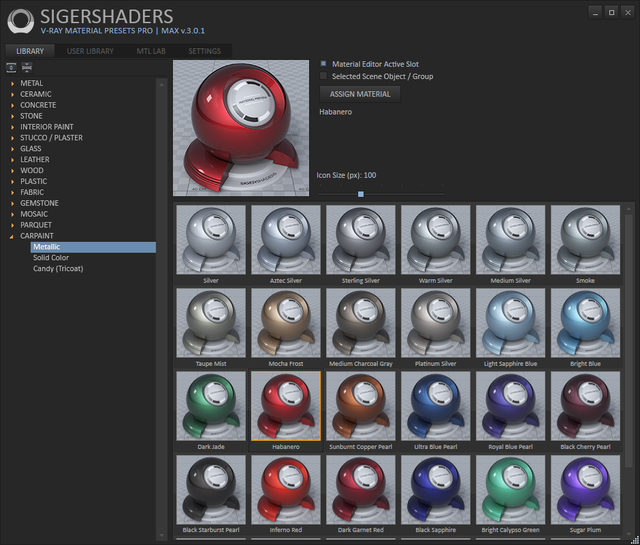640x545 pixels.
Task: Select the Sugar Plum preset
Action: [x=585, y=489]
